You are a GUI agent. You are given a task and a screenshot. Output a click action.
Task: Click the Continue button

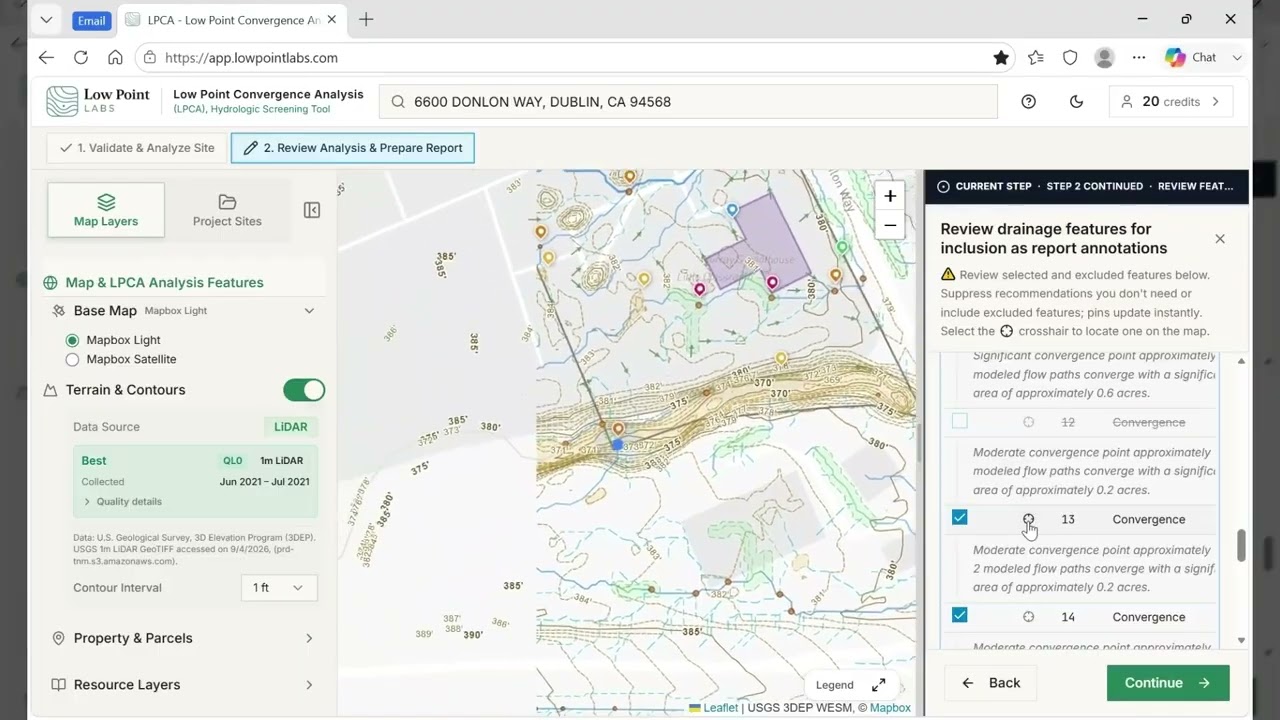pos(1168,683)
